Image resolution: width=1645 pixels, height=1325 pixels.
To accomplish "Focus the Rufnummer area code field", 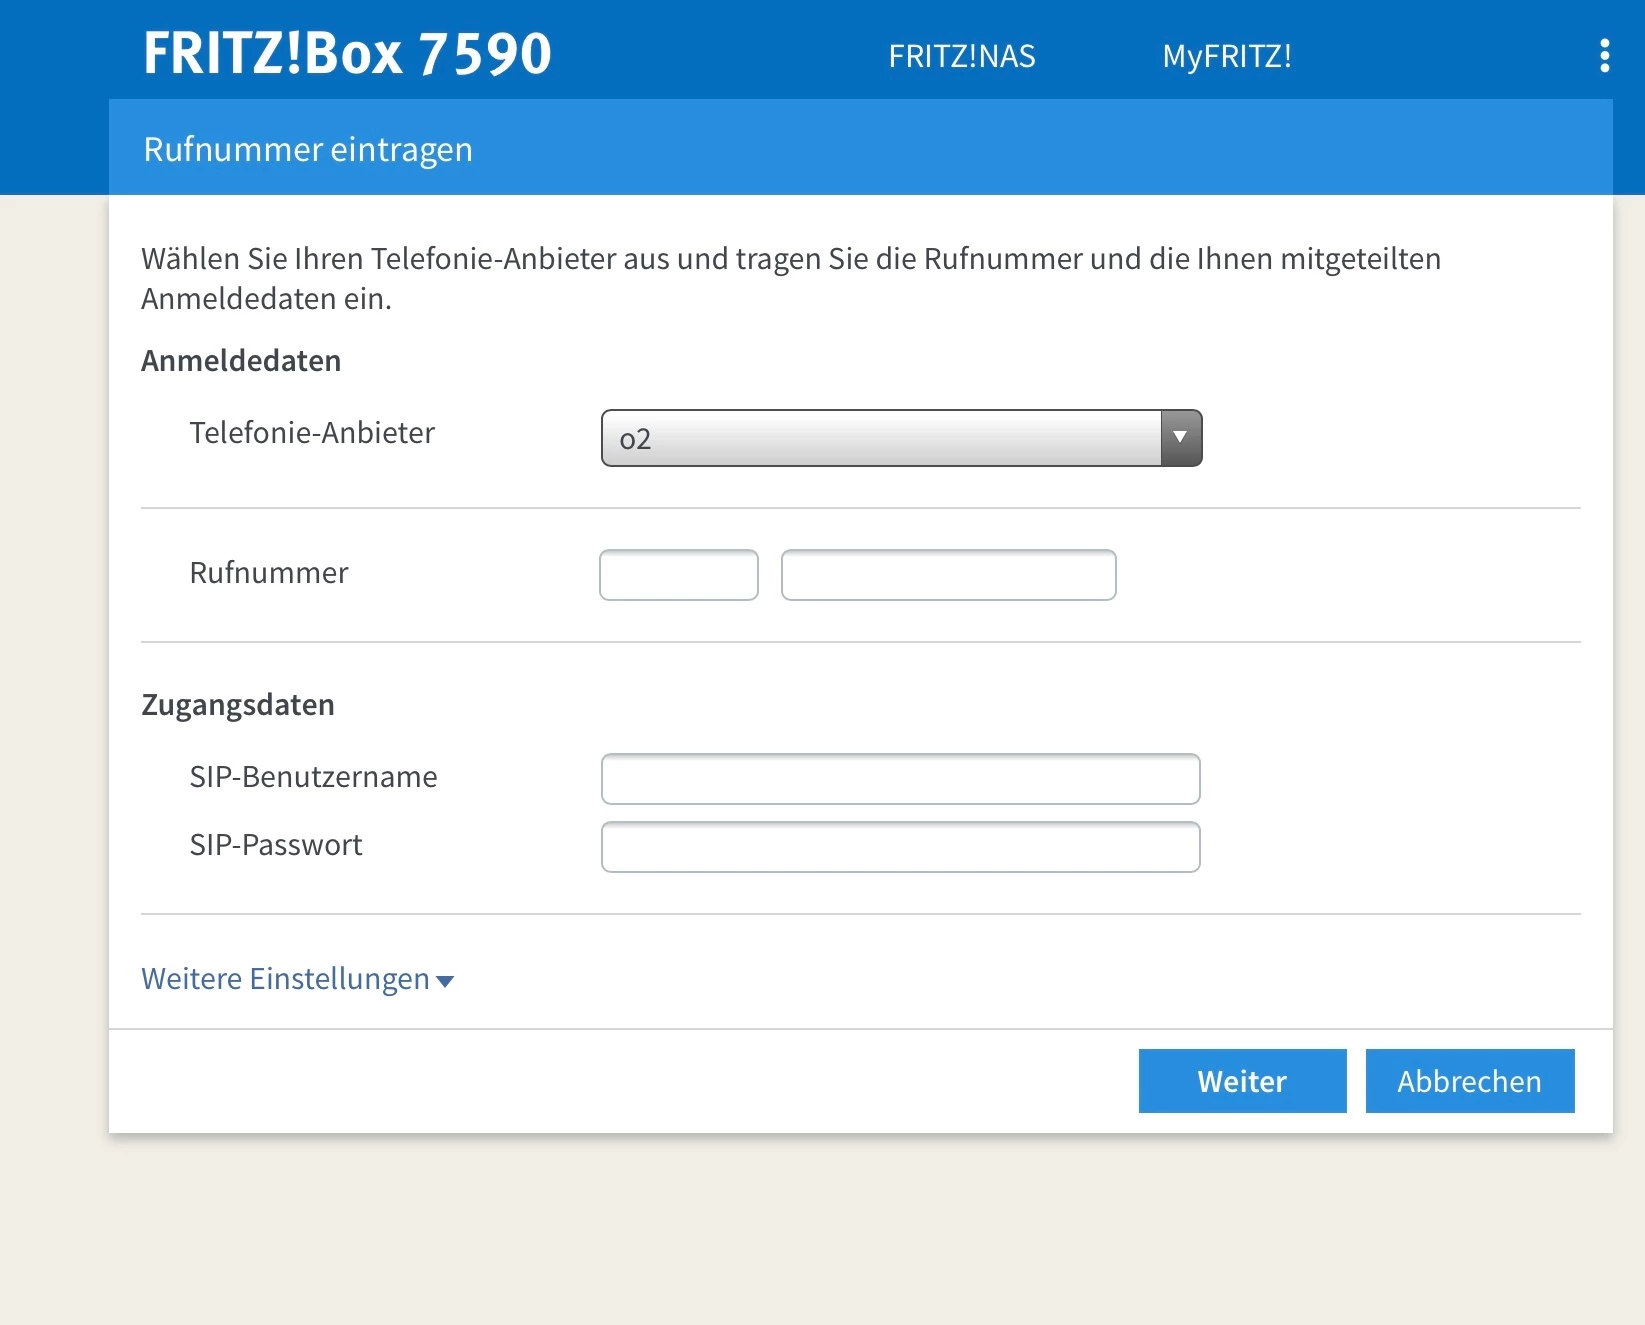I will coord(679,575).
